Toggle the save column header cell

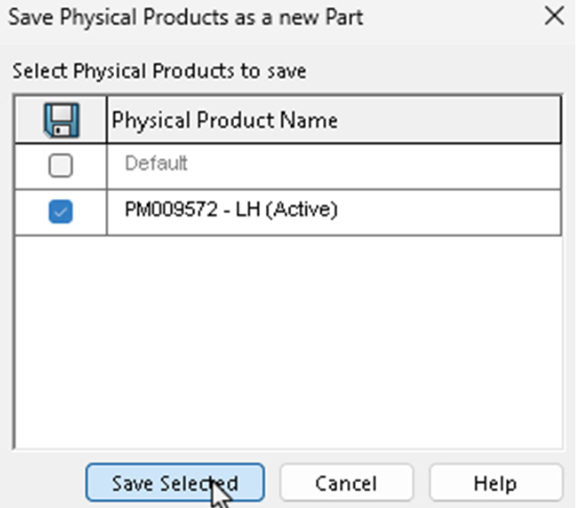coord(61,120)
